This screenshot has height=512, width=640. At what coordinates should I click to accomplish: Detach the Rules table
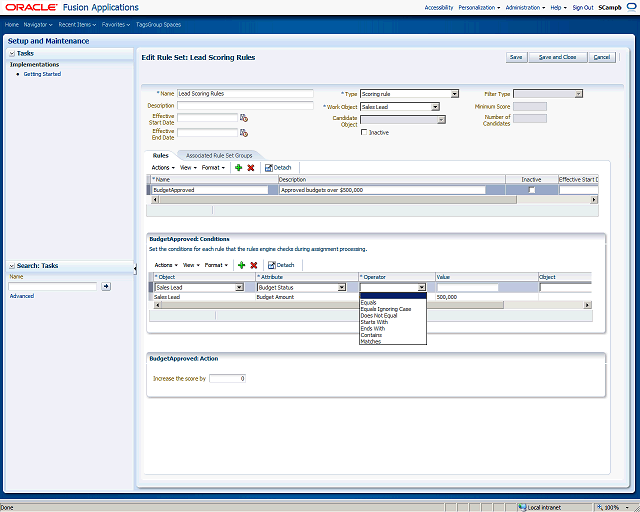pyautogui.click(x=278, y=167)
